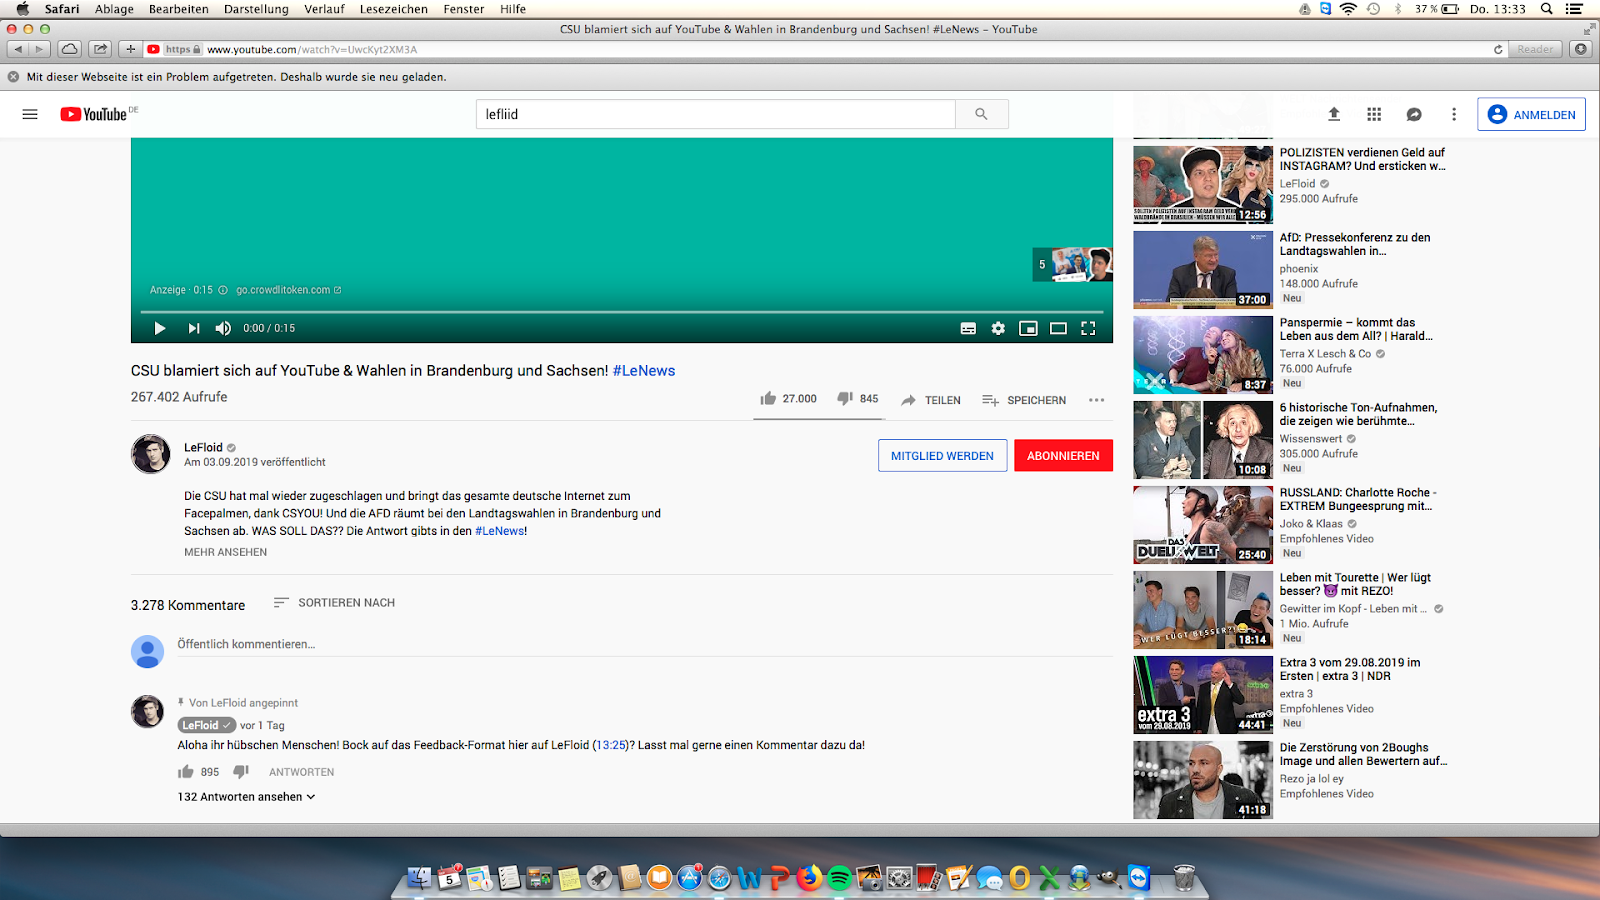Activate the miniplayer icon
Image resolution: width=1600 pixels, height=900 pixels.
pos(1028,328)
